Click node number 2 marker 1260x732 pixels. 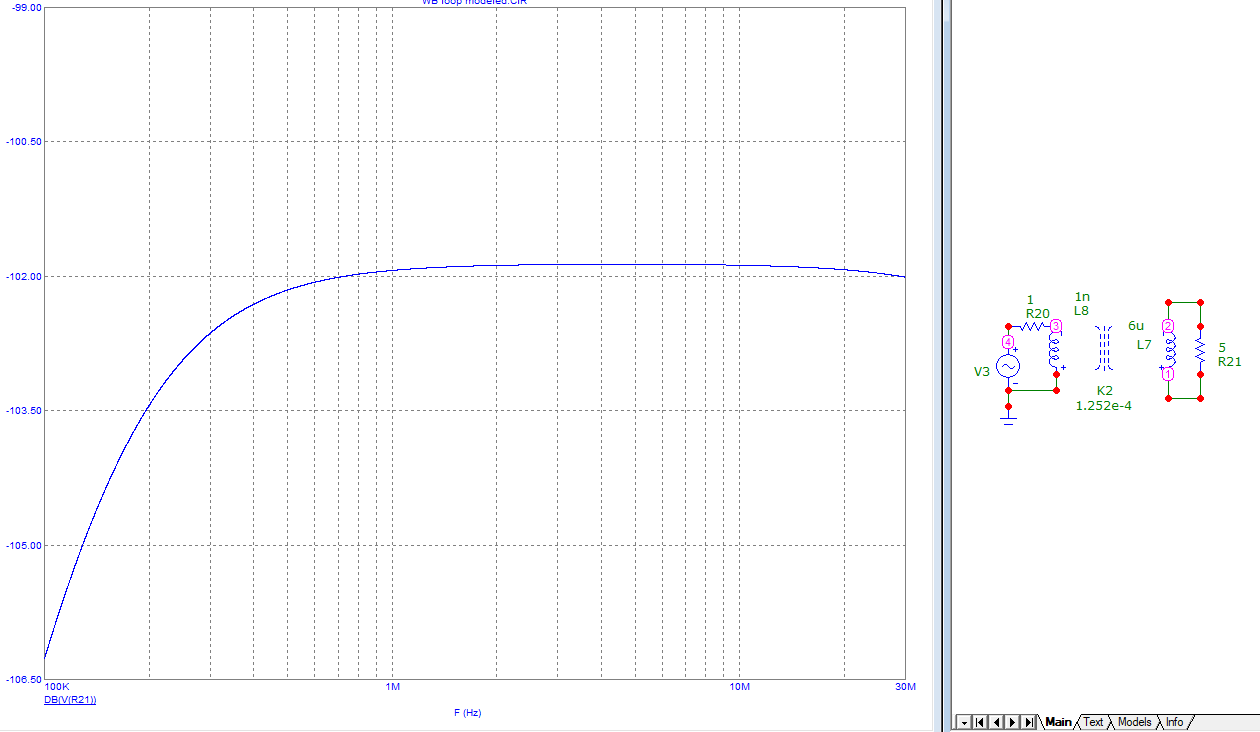pyautogui.click(x=1167, y=327)
